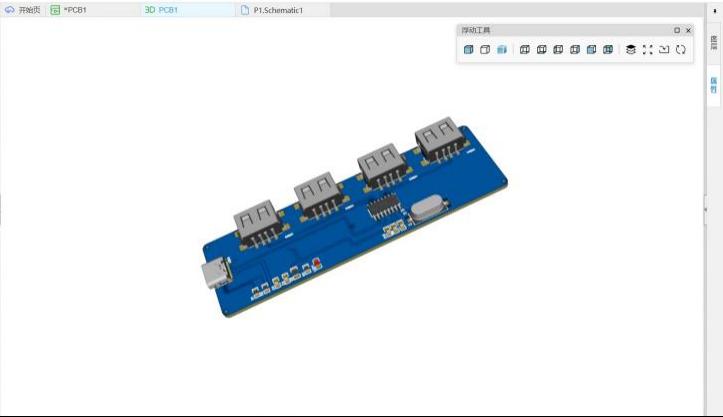Enable the blue translucent cube display mode
723x417 pixels.
pyautogui.click(x=502, y=50)
